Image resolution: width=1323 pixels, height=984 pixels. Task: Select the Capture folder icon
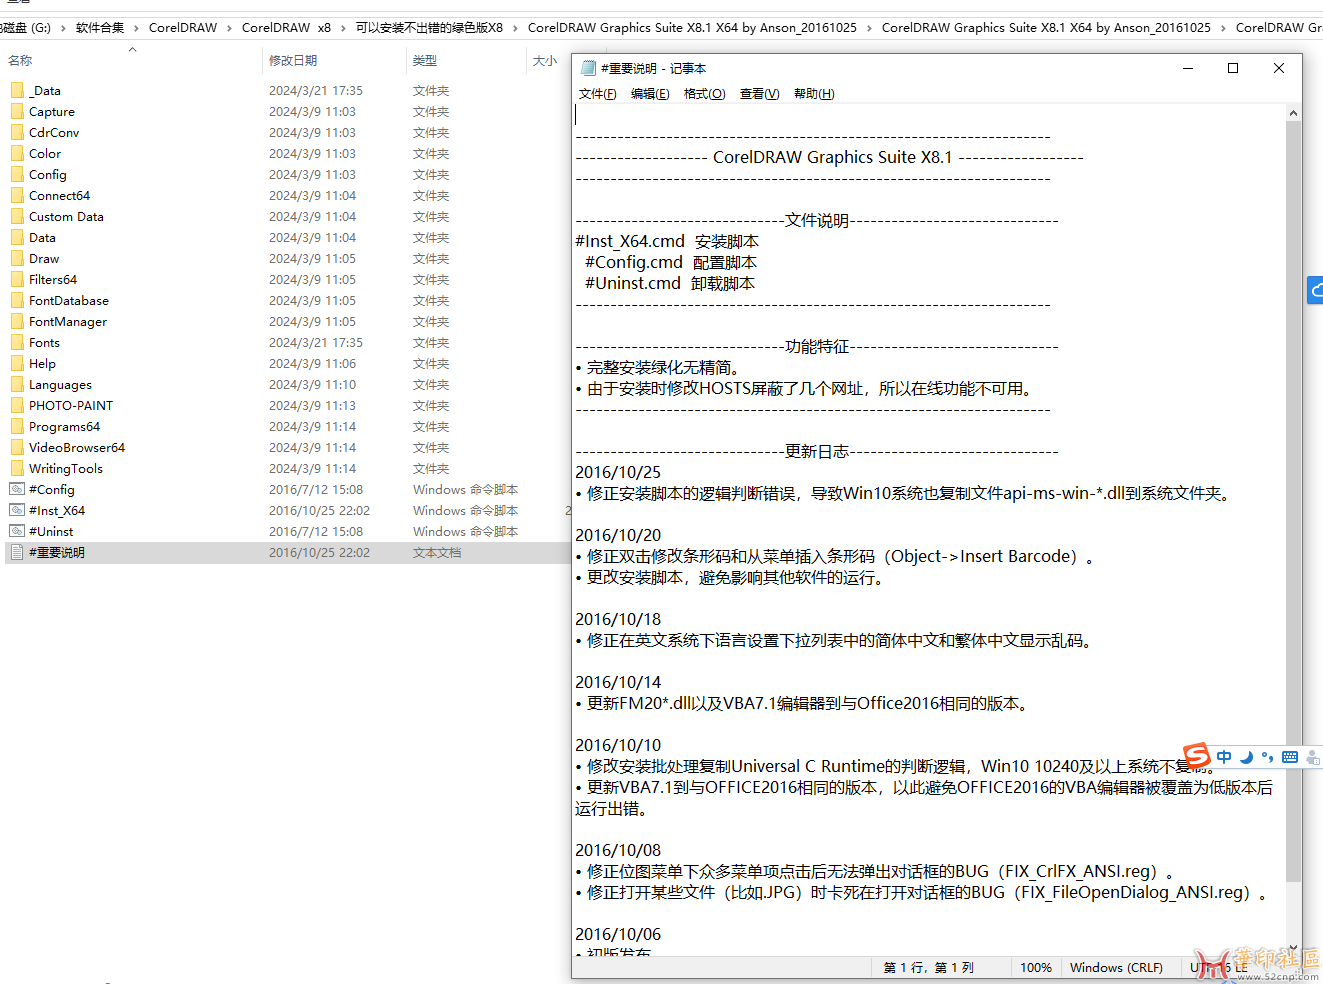[x=17, y=111]
